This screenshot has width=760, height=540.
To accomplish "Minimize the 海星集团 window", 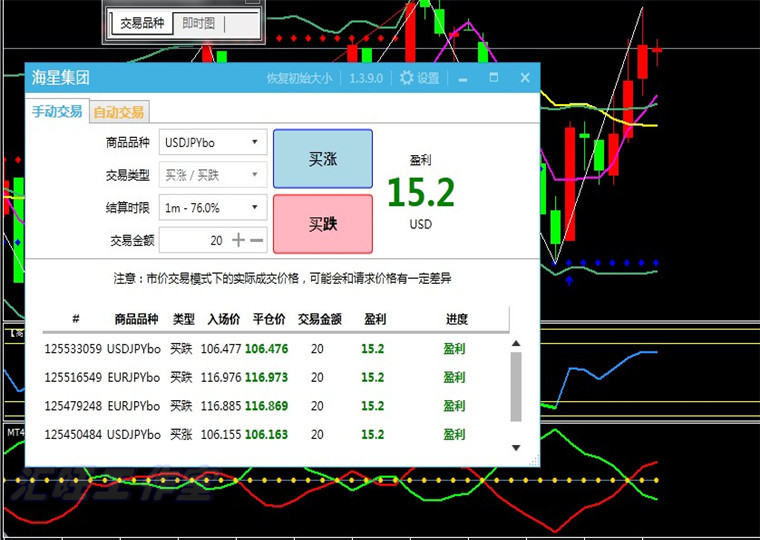I will (462, 78).
